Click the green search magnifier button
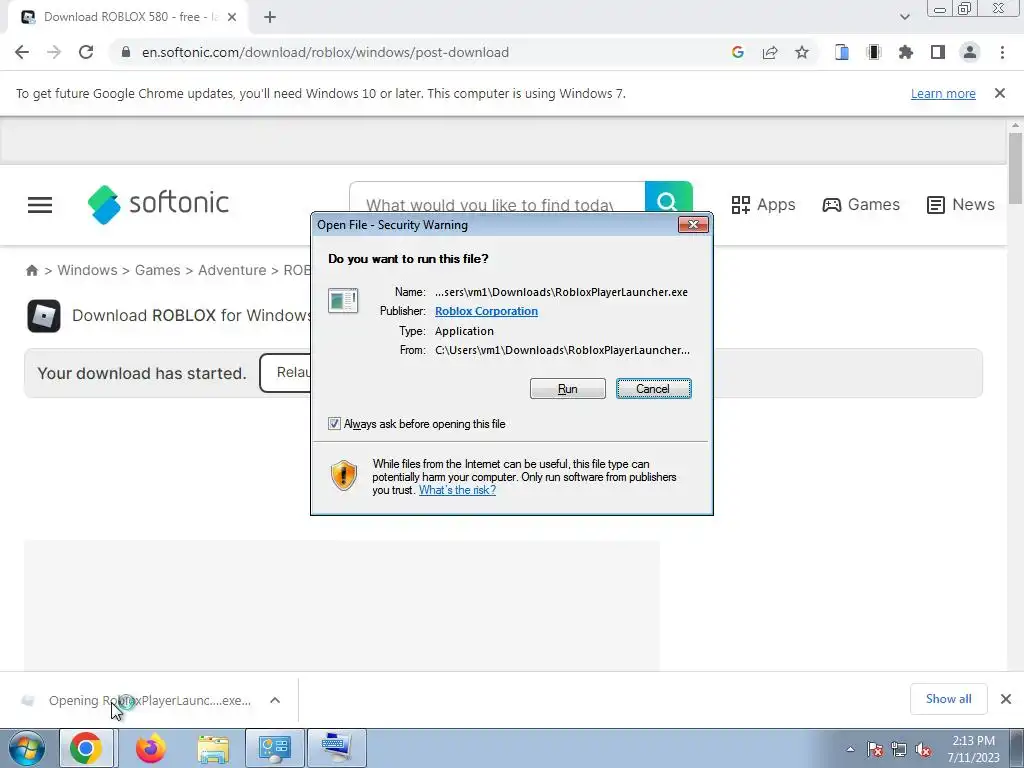The width and height of the screenshot is (1024, 768). coord(668,201)
